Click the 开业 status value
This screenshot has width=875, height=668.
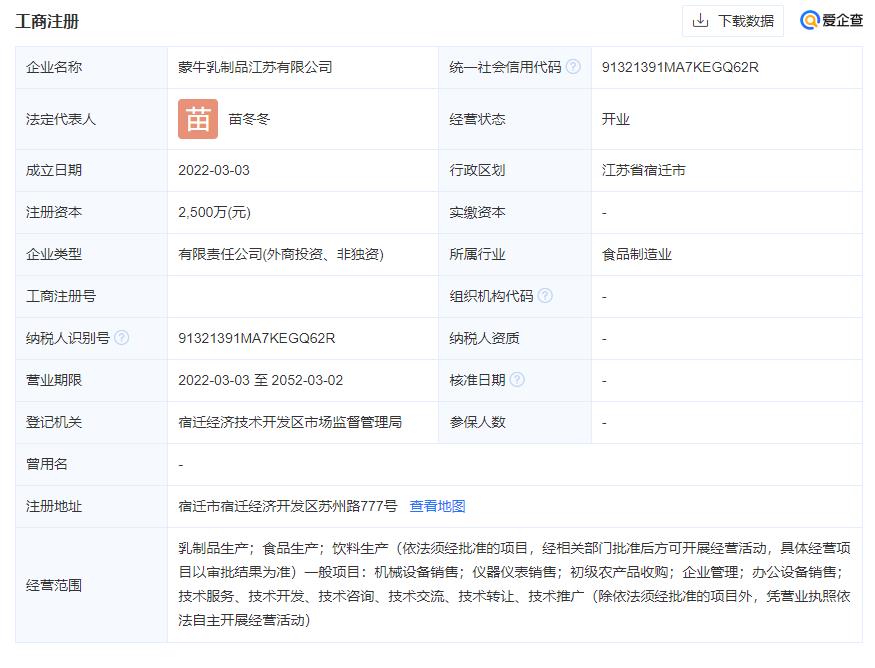tap(616, 119)
